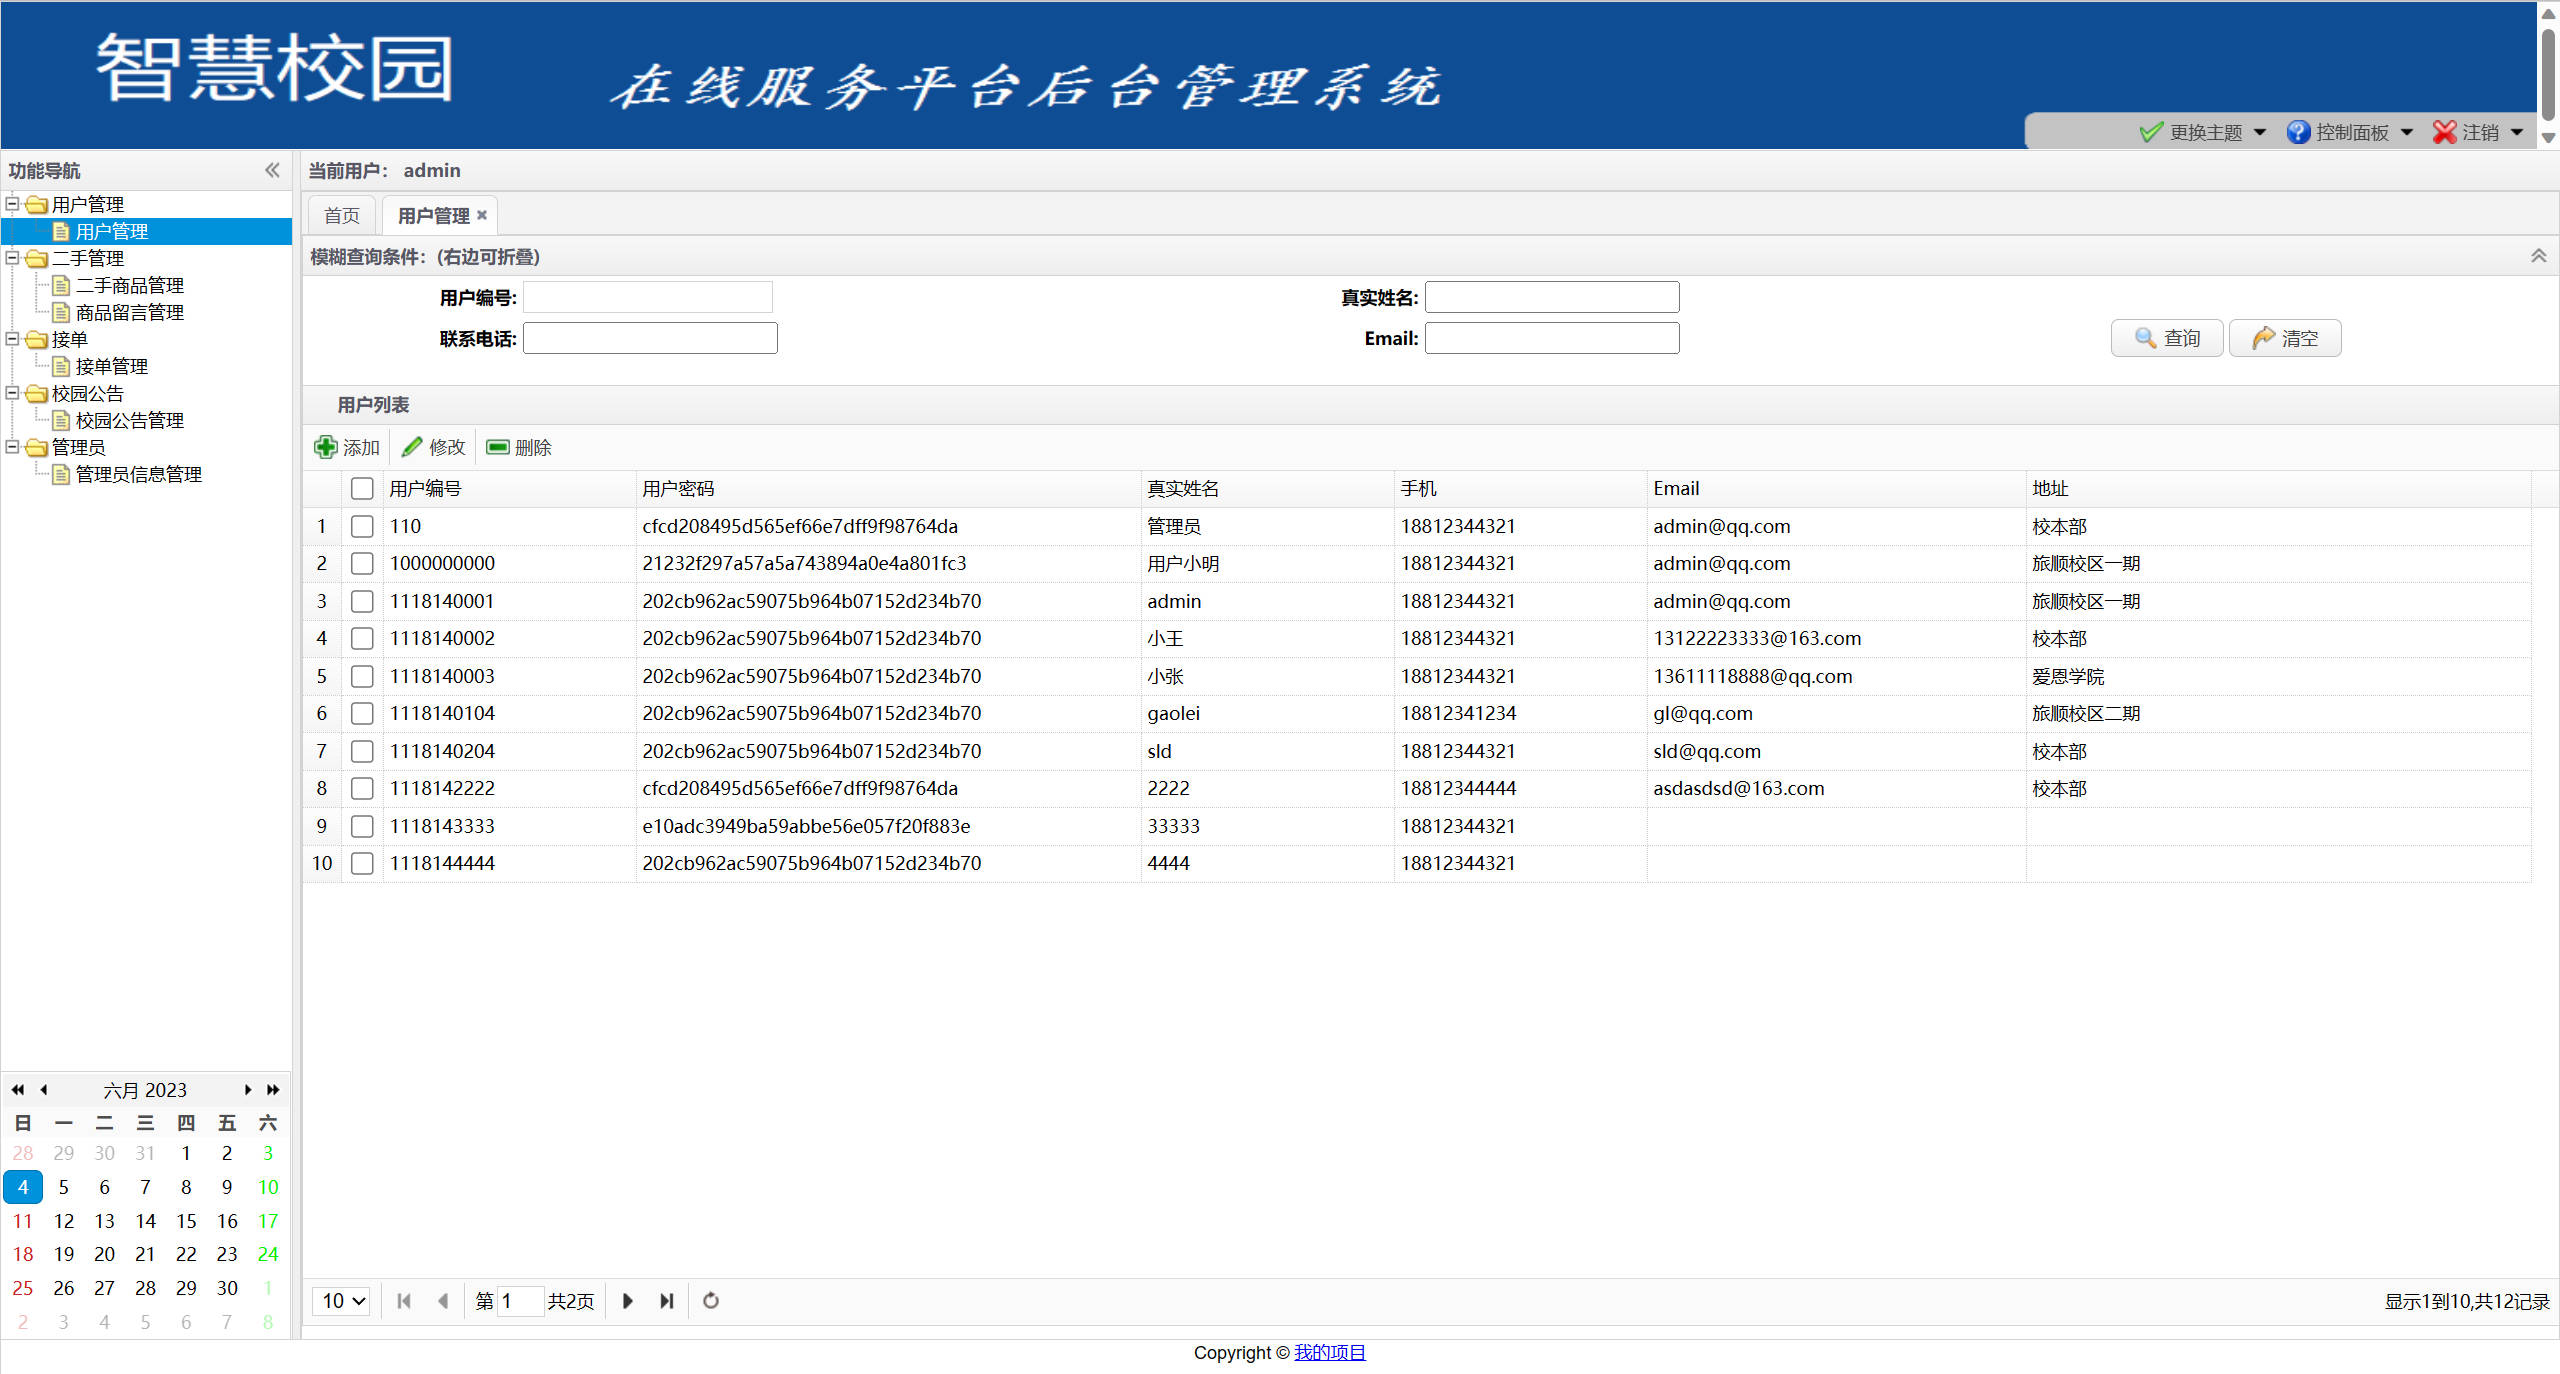Select all users with header checkbox

362,488
